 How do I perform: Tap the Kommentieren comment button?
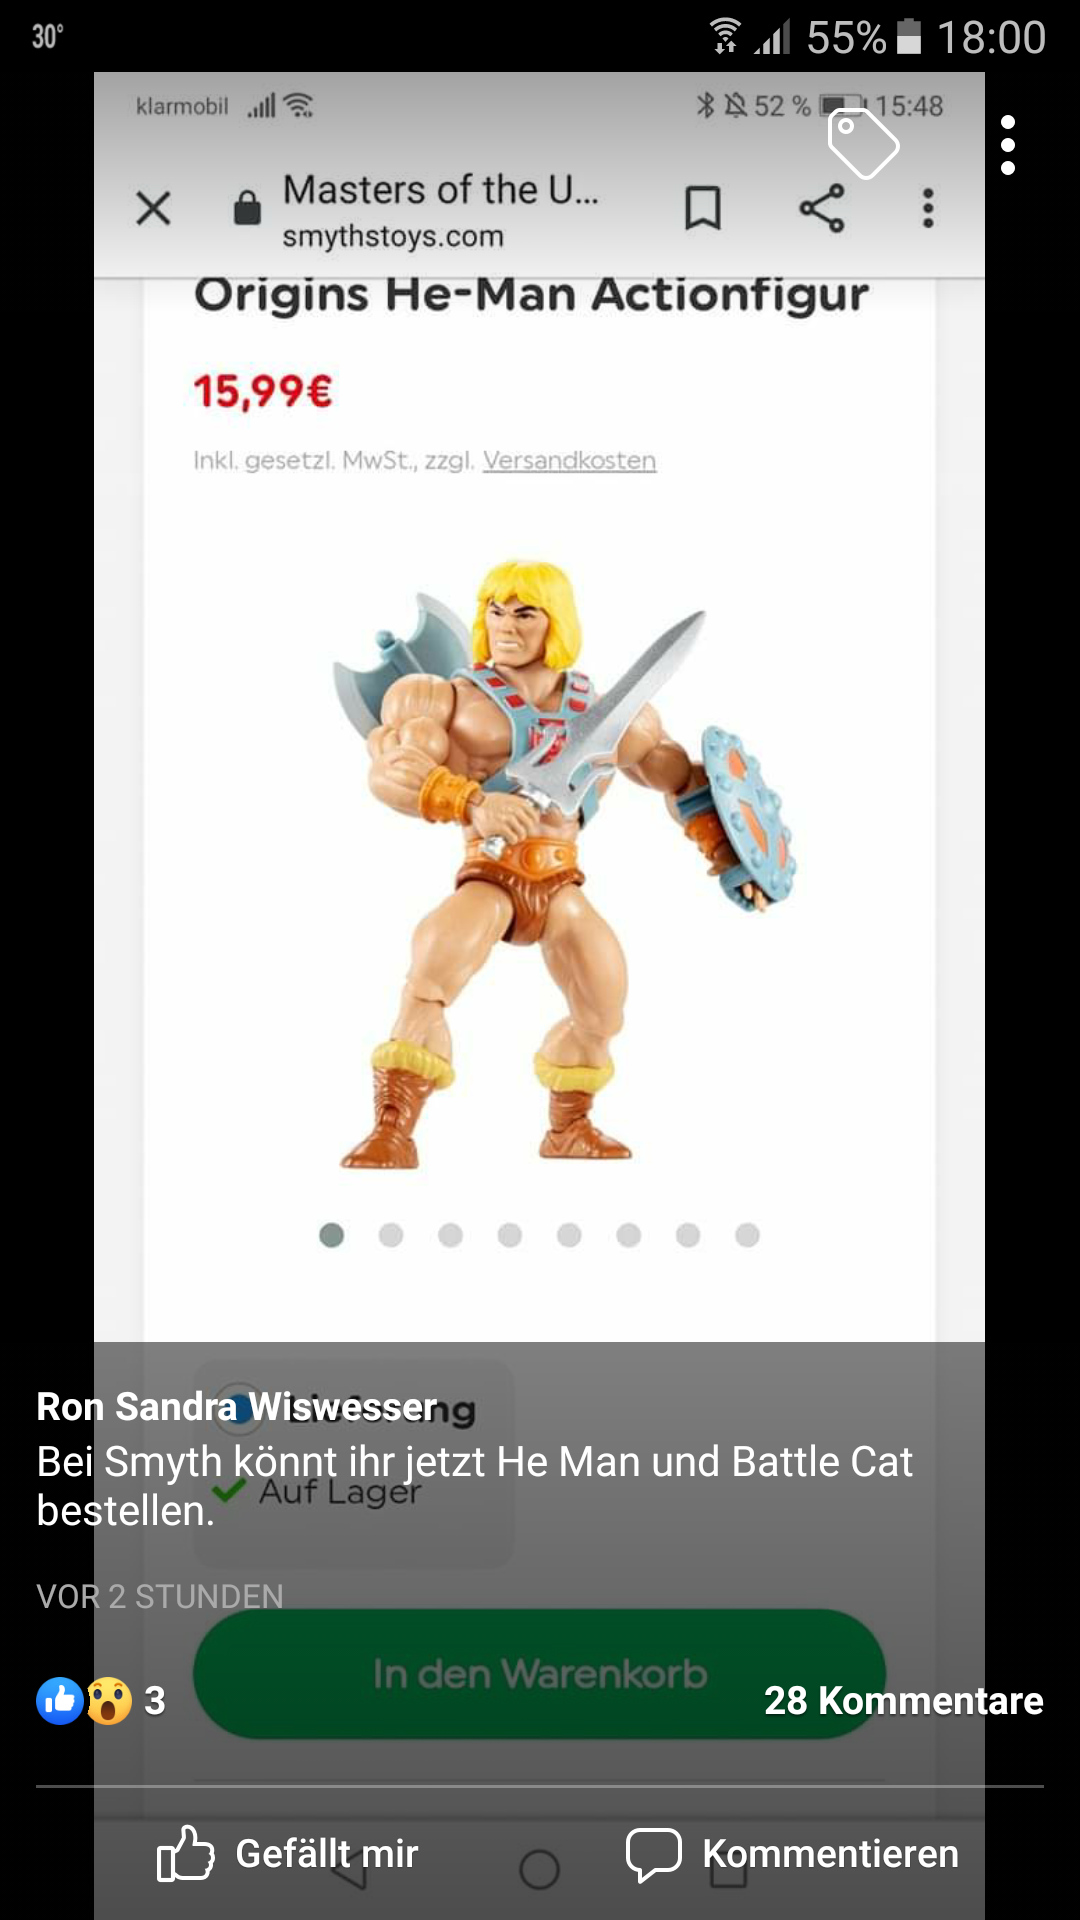pyautogui.click(x=792, y=1854)
